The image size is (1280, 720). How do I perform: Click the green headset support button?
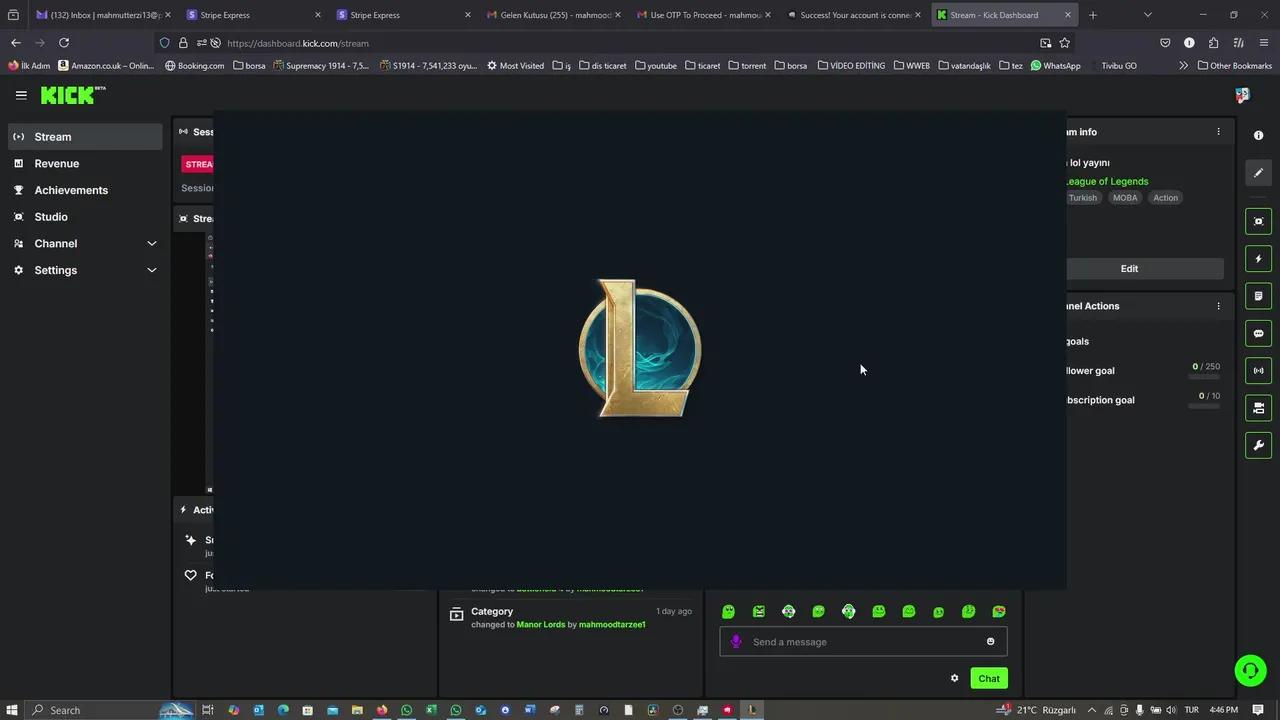point(1250,670)
